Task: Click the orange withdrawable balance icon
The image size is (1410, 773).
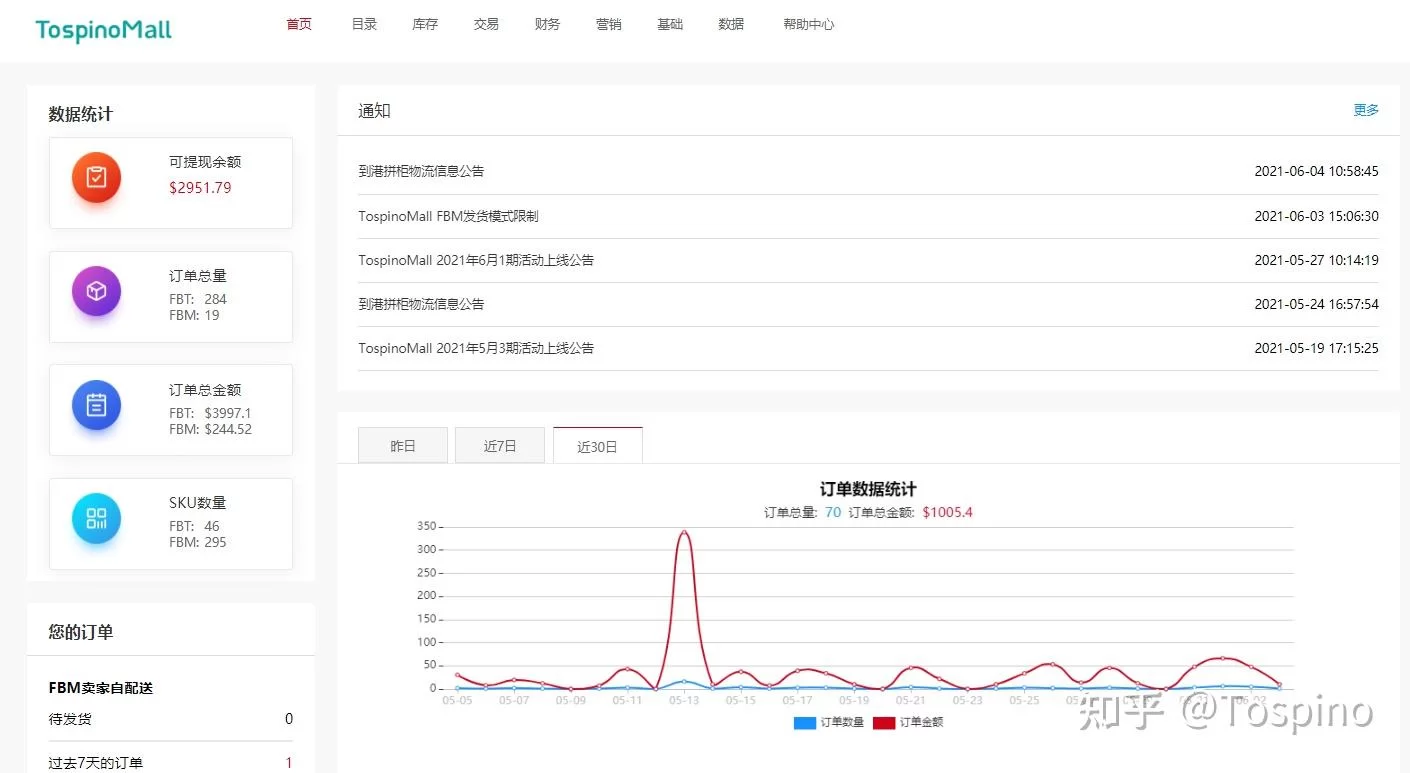Action: coord(96,178)
